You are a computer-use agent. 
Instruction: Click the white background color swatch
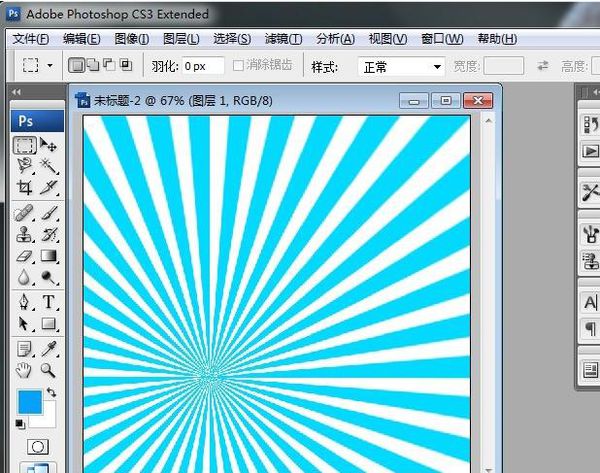[x=49, y=419]
